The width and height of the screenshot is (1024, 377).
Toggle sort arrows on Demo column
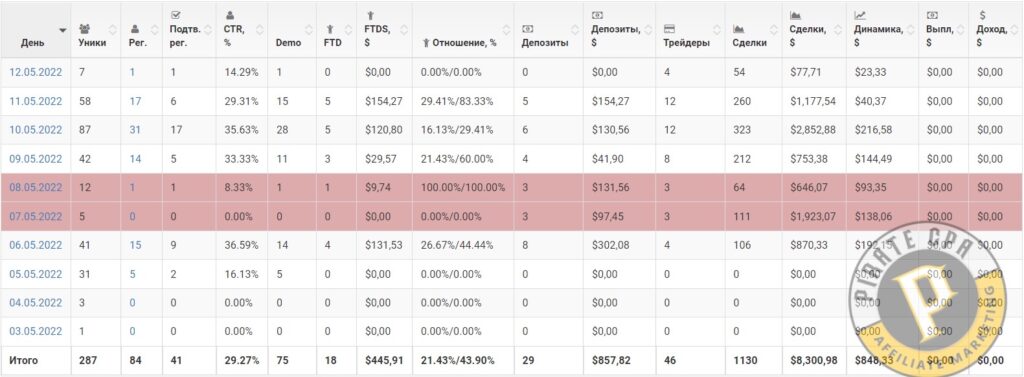click(x=308, y=29)
